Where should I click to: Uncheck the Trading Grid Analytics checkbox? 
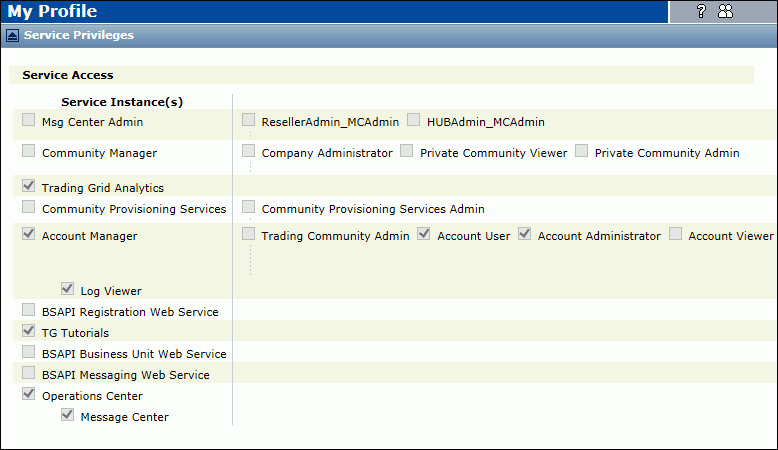(x=29, y=187)
